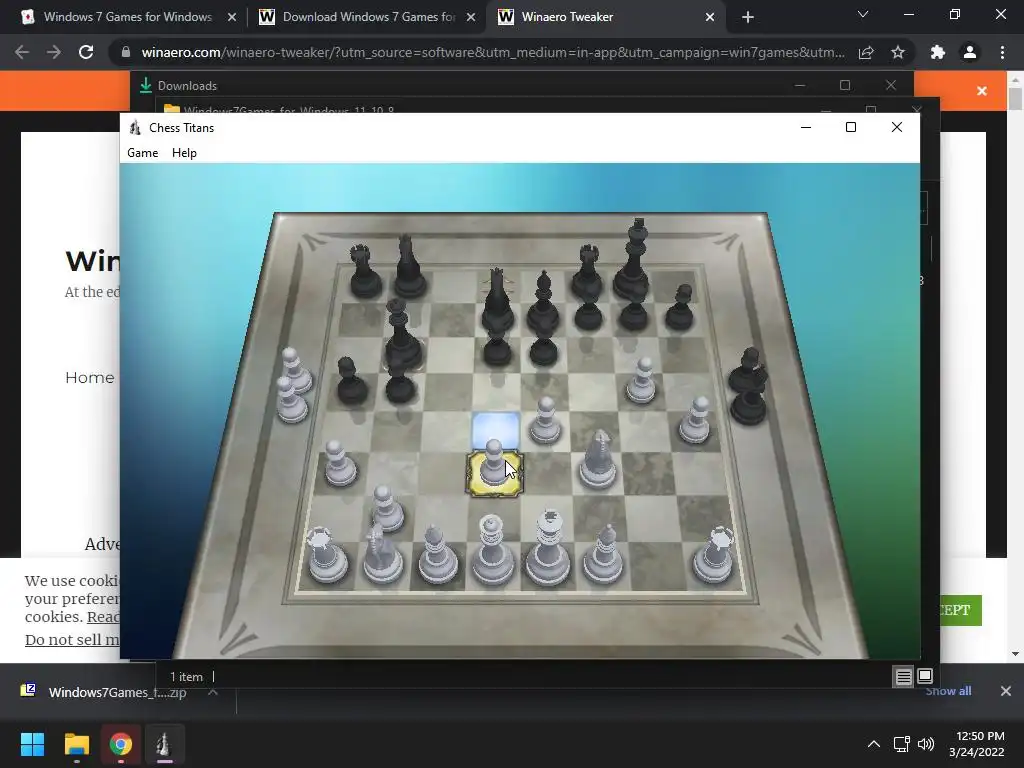1024x768 pixels.
Task: Select the white knight on b1
Action: click(x=383, y=552)
